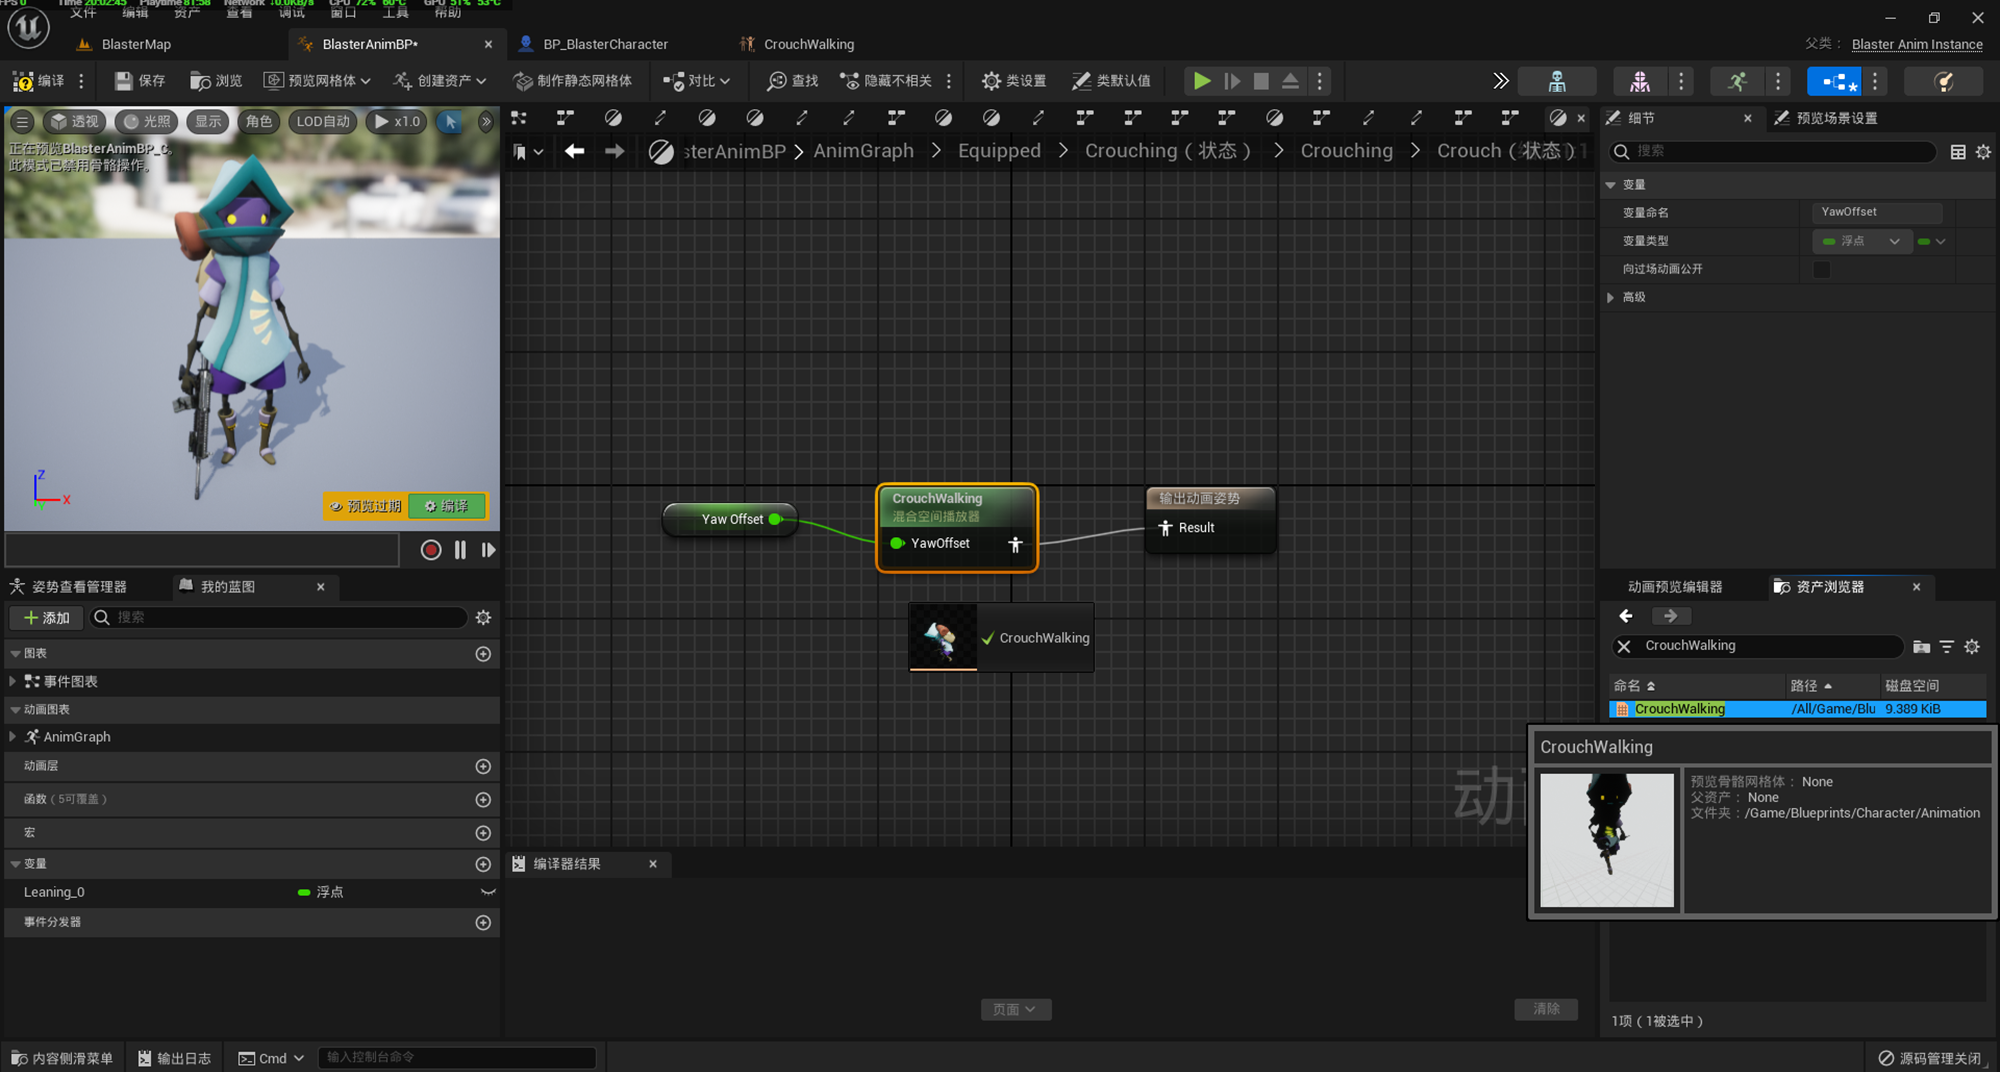Open the Perspective view mode menu
The height and width of the screenshot is (1072, 2000).
(x=75, y=122)
